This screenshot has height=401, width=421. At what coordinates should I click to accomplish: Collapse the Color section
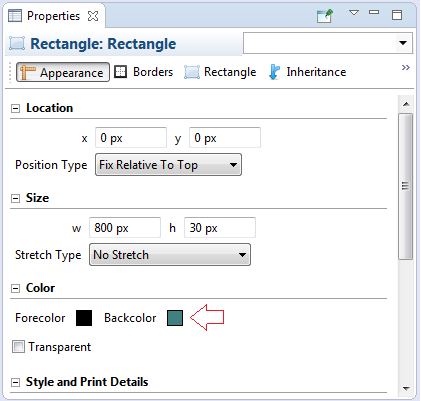(x=15, y=288)
